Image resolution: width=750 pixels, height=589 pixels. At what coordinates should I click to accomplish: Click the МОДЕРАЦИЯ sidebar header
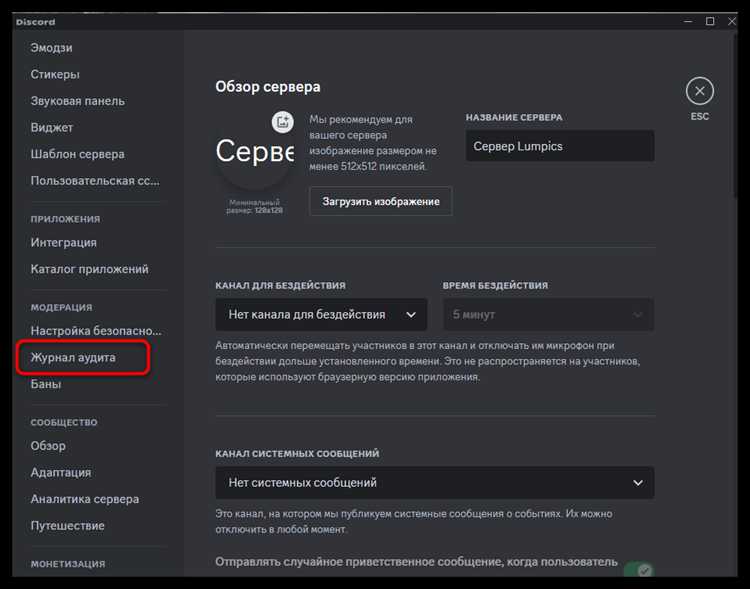tap(62, 307)
